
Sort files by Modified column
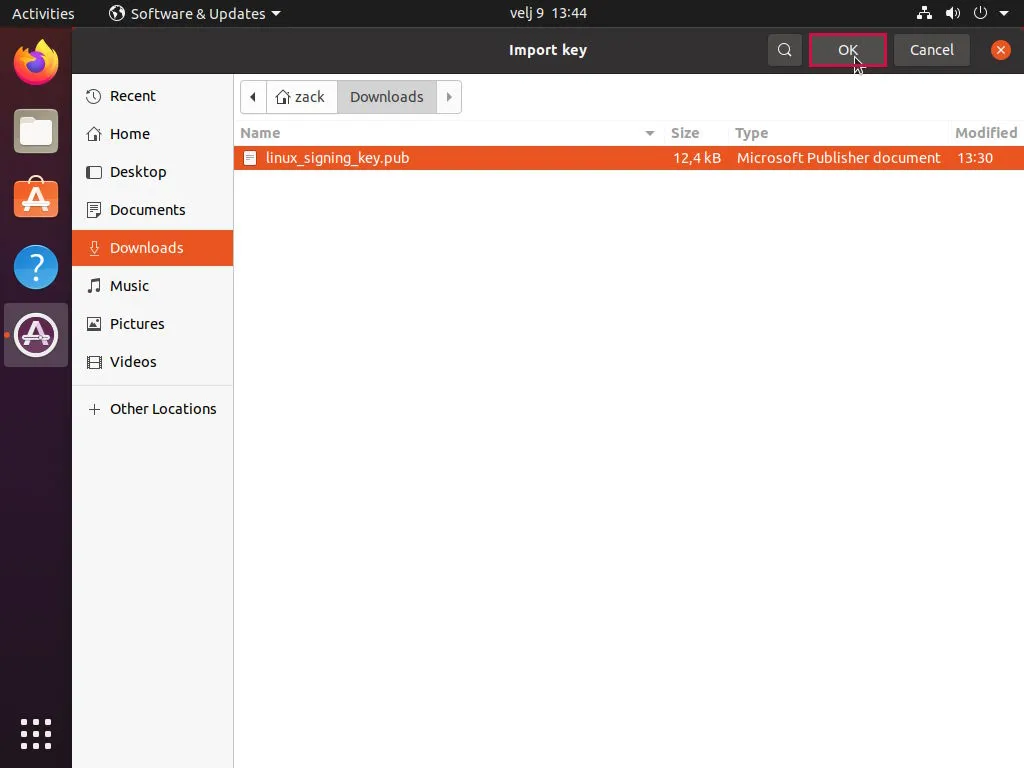[985, 133]
